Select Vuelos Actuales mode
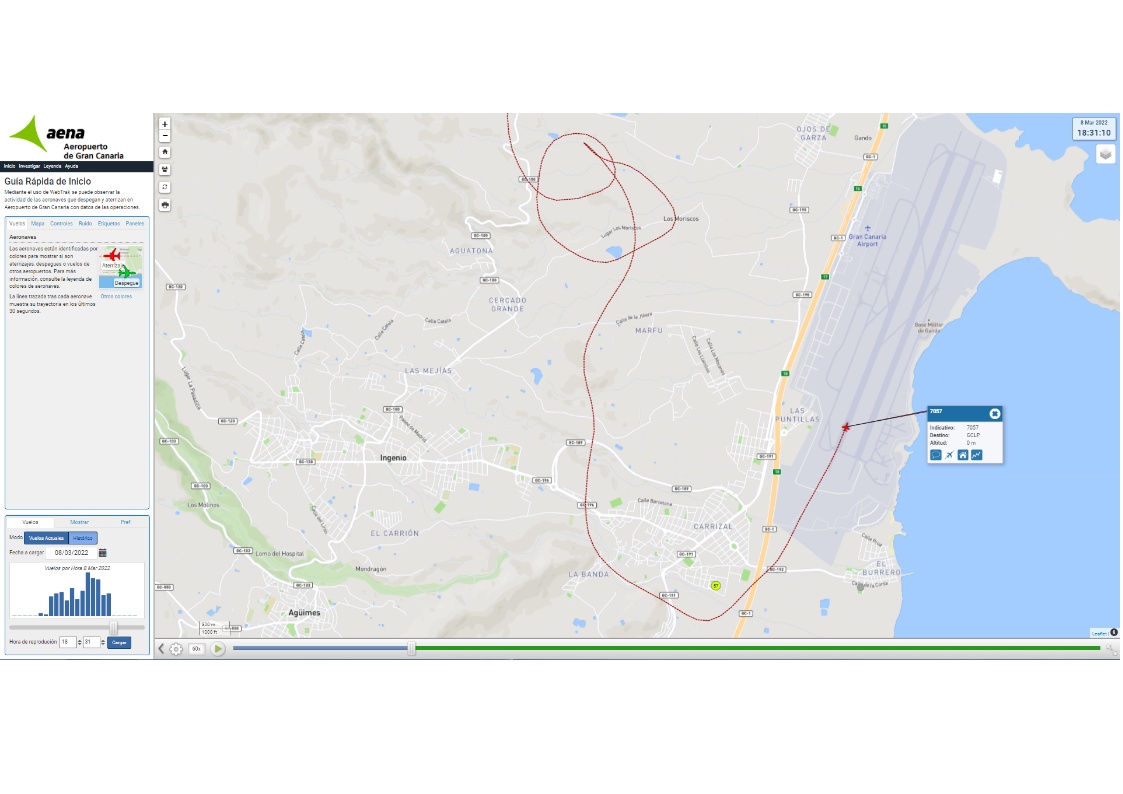 click(47, 538)
